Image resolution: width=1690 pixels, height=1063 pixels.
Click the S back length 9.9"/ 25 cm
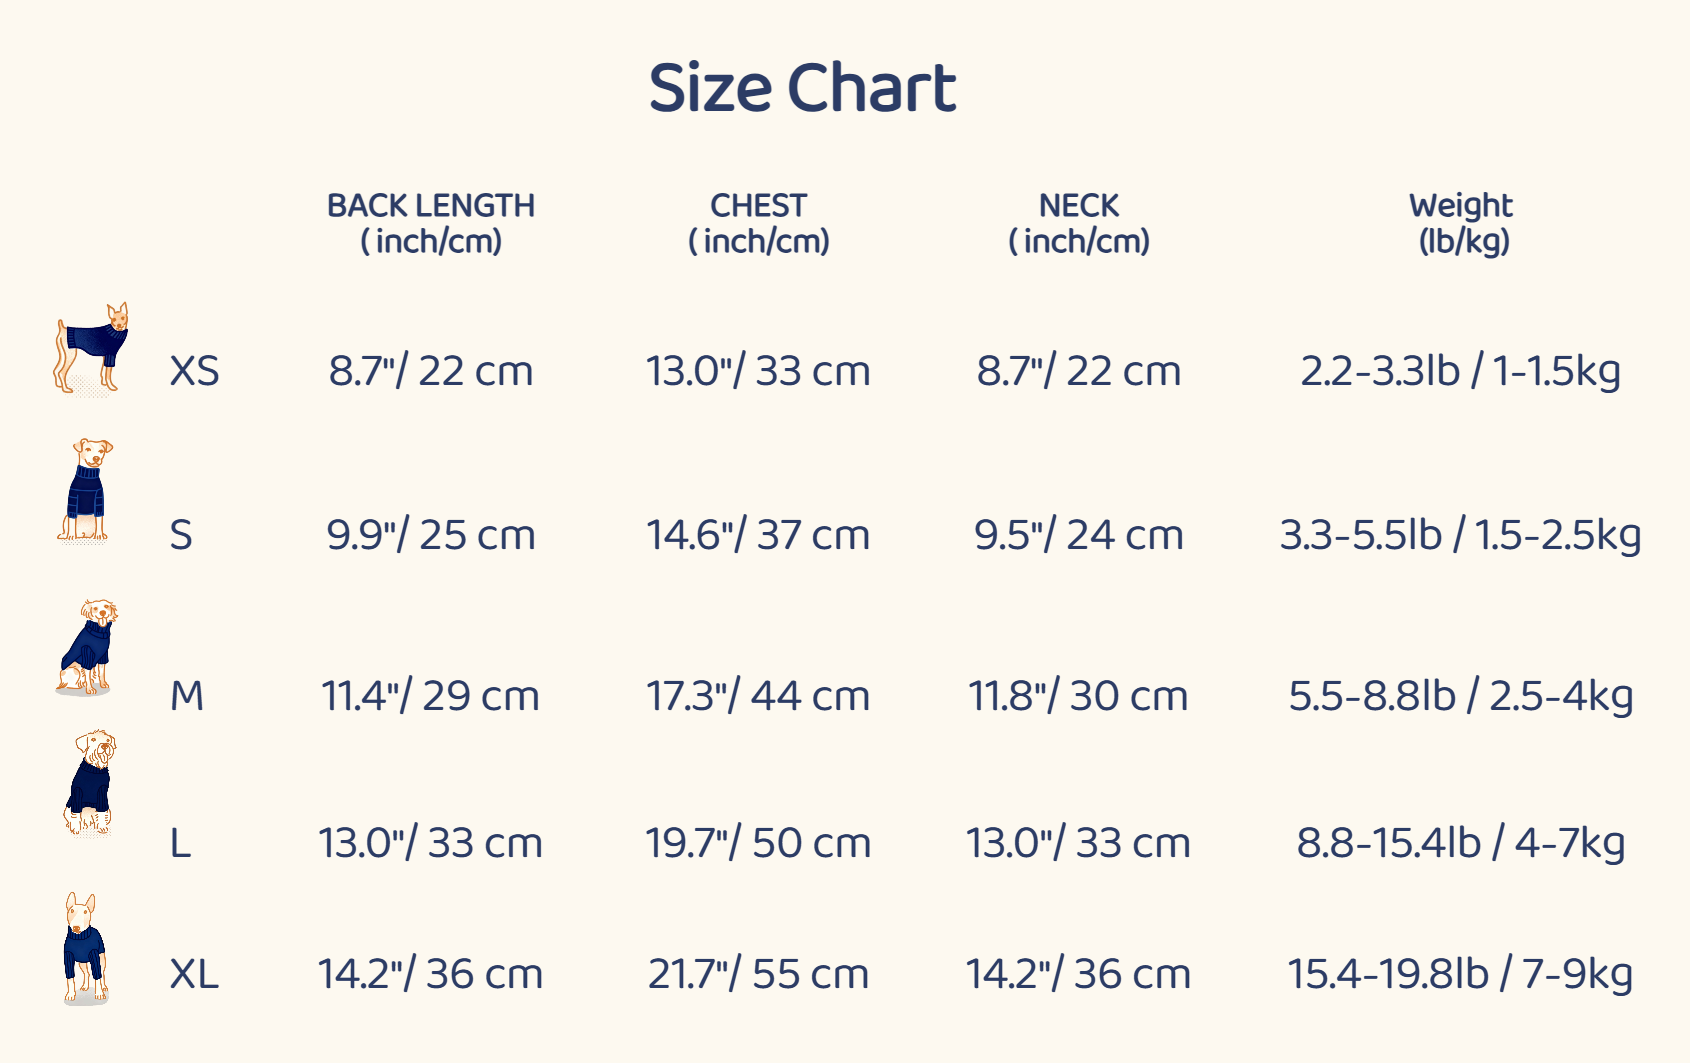[431, 535]
